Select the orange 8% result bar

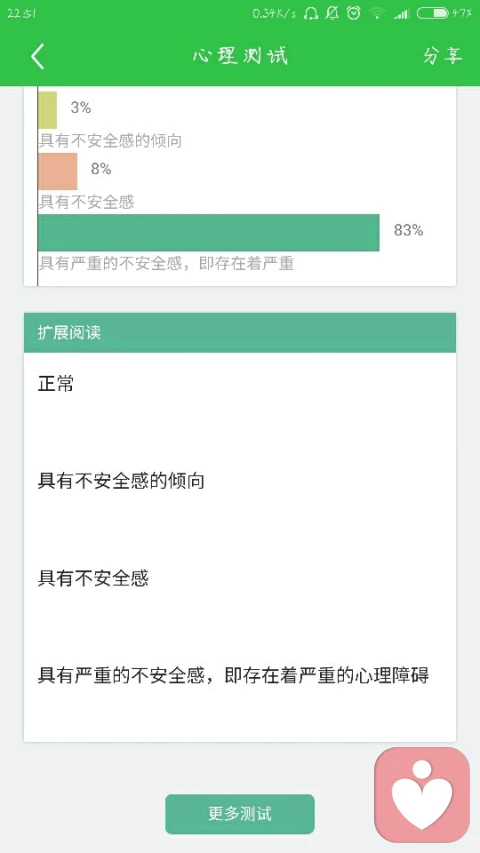(x=58, y=171)
